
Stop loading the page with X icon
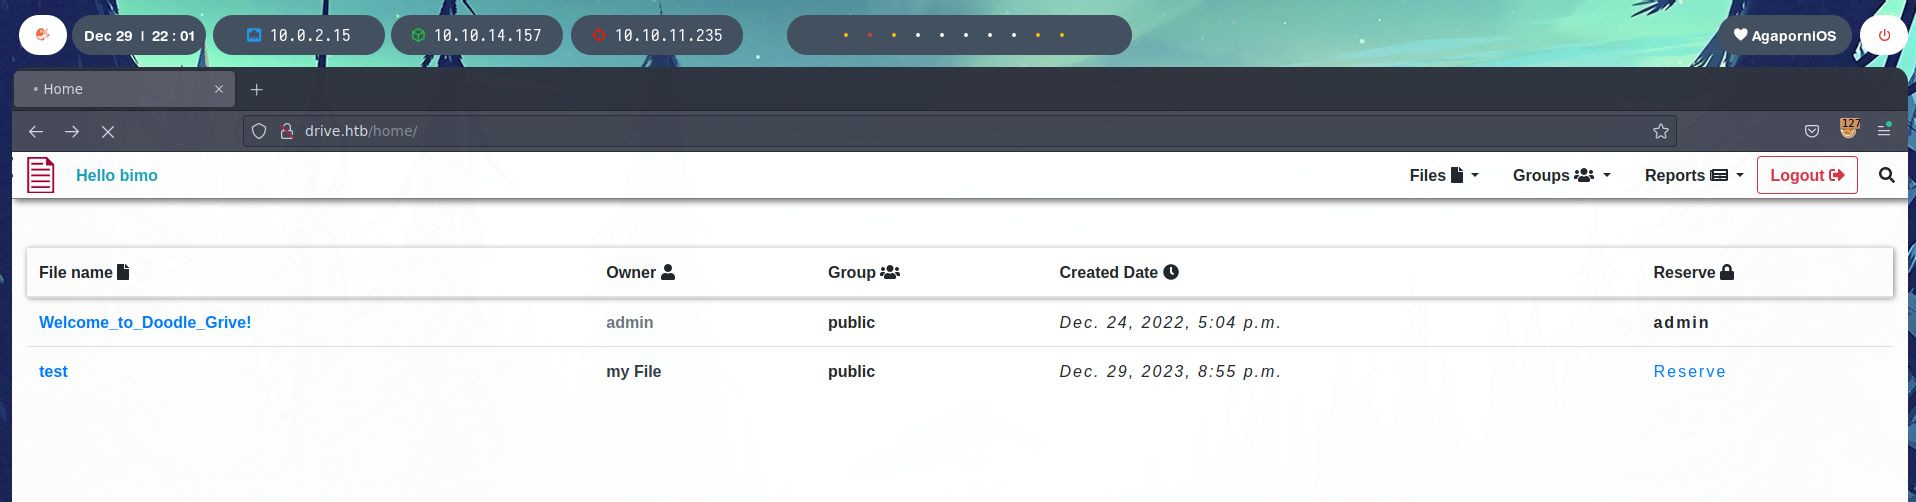tap(108, 132)
